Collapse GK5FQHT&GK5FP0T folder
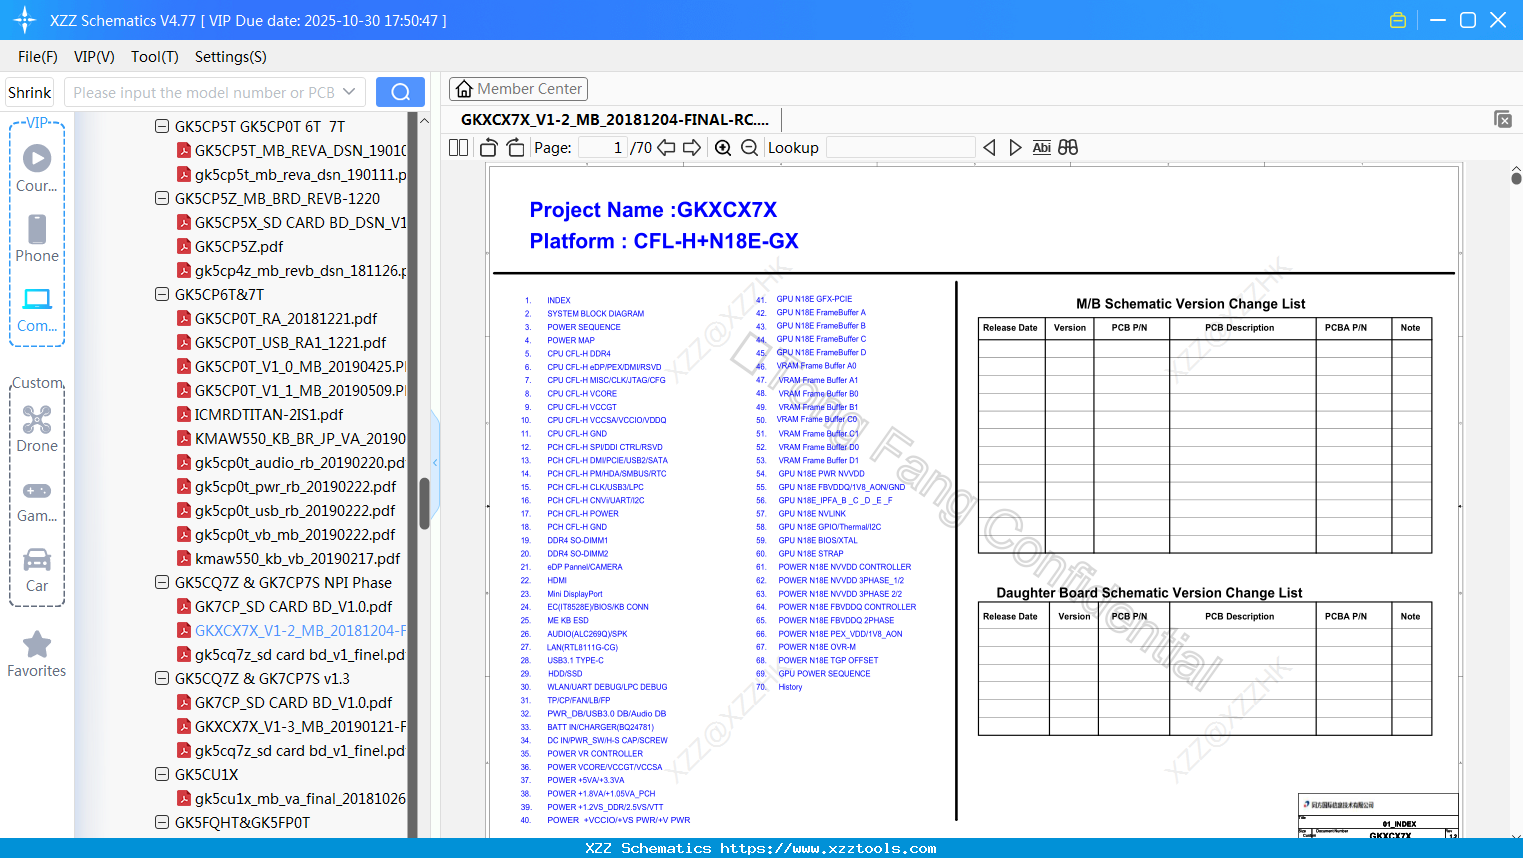The height and width of the screenshot is (858, 1523). coord(162,822)
